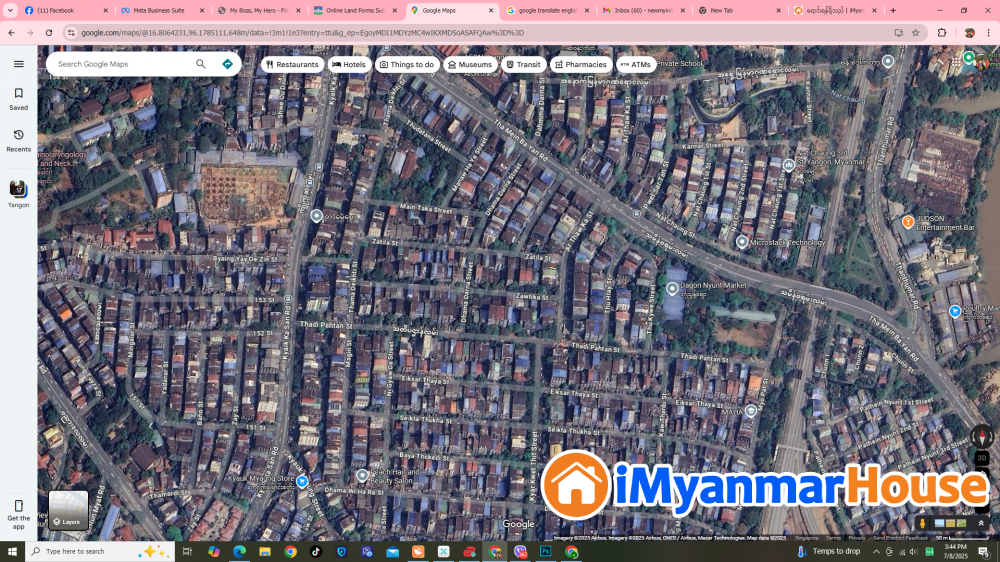Click the MAHA shield pin
This screenshot has height=562, width=1000.
(751, 411)
